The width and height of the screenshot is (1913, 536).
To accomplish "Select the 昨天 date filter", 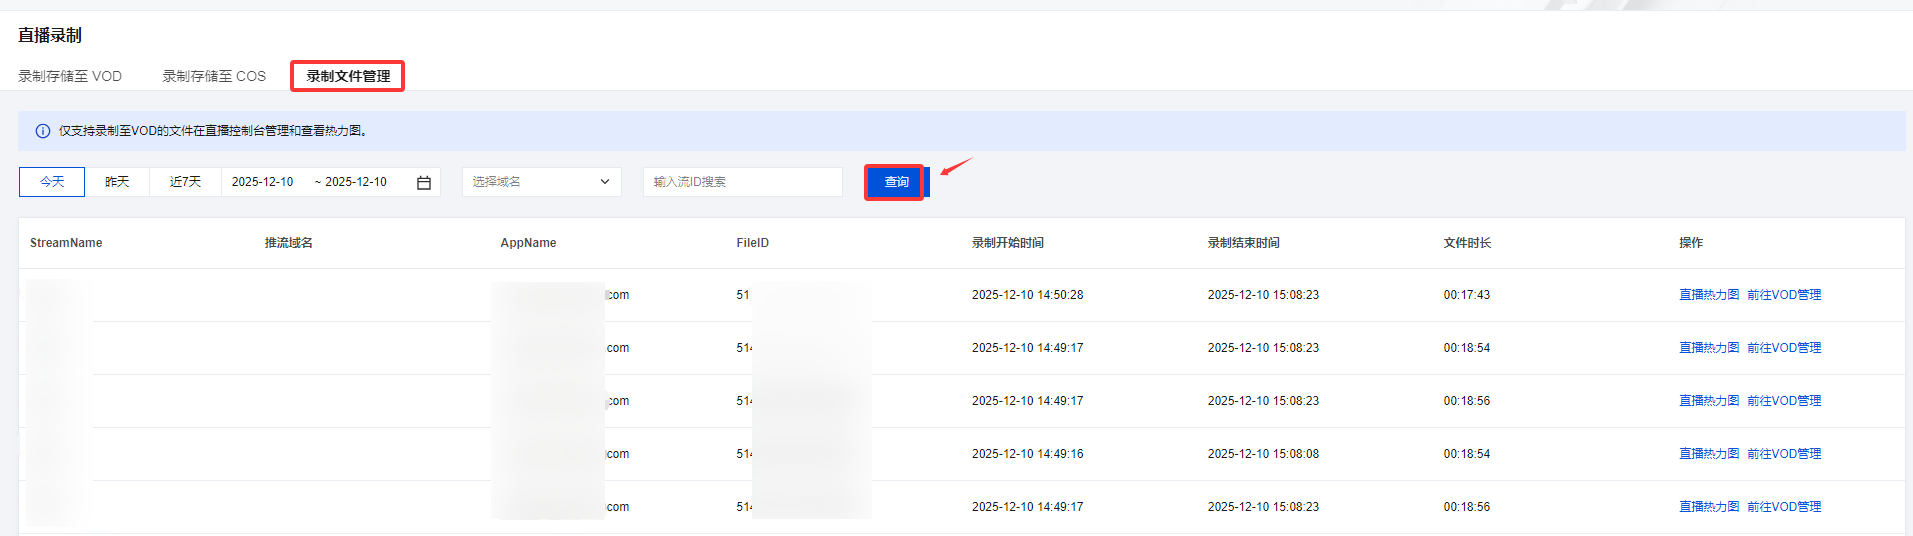I will click(117, 182).
